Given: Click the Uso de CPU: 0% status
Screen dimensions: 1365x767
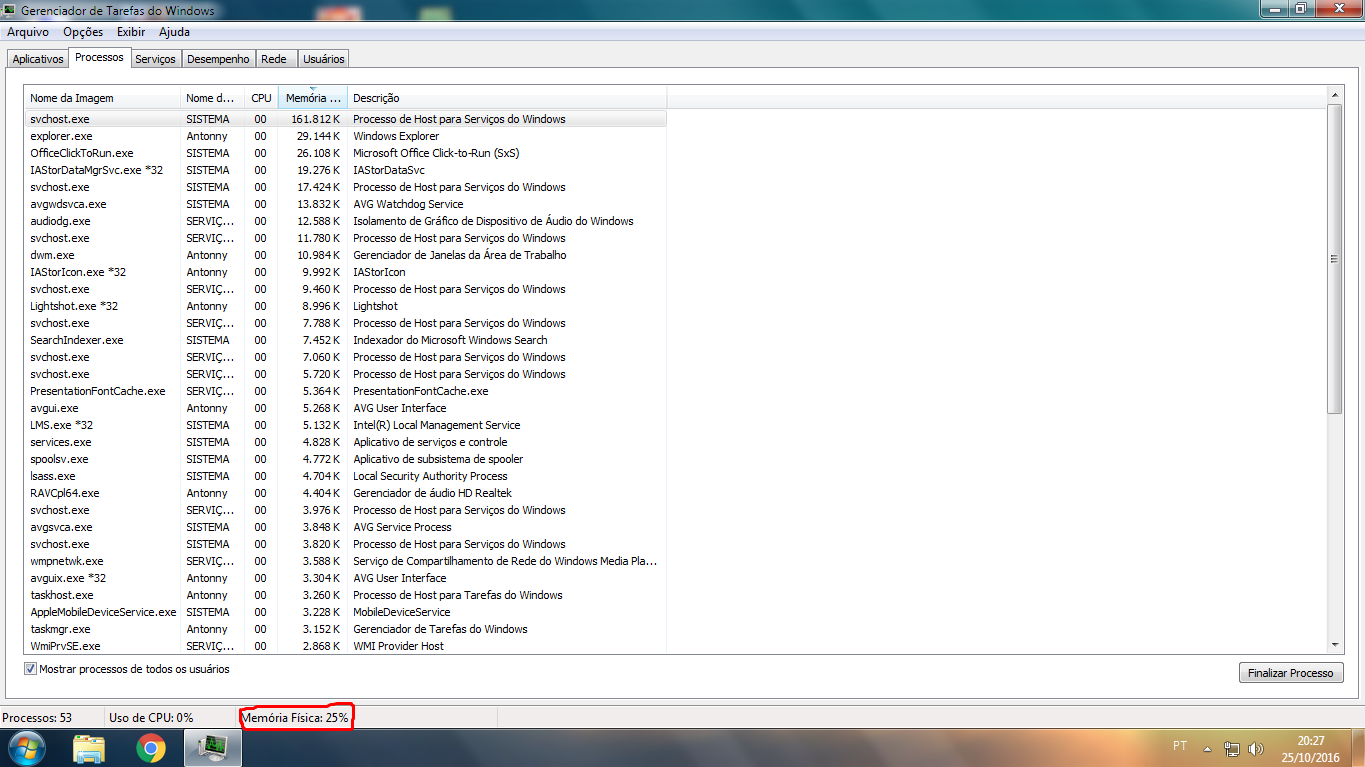Looking at the screenshot, I should pos(151,718).
